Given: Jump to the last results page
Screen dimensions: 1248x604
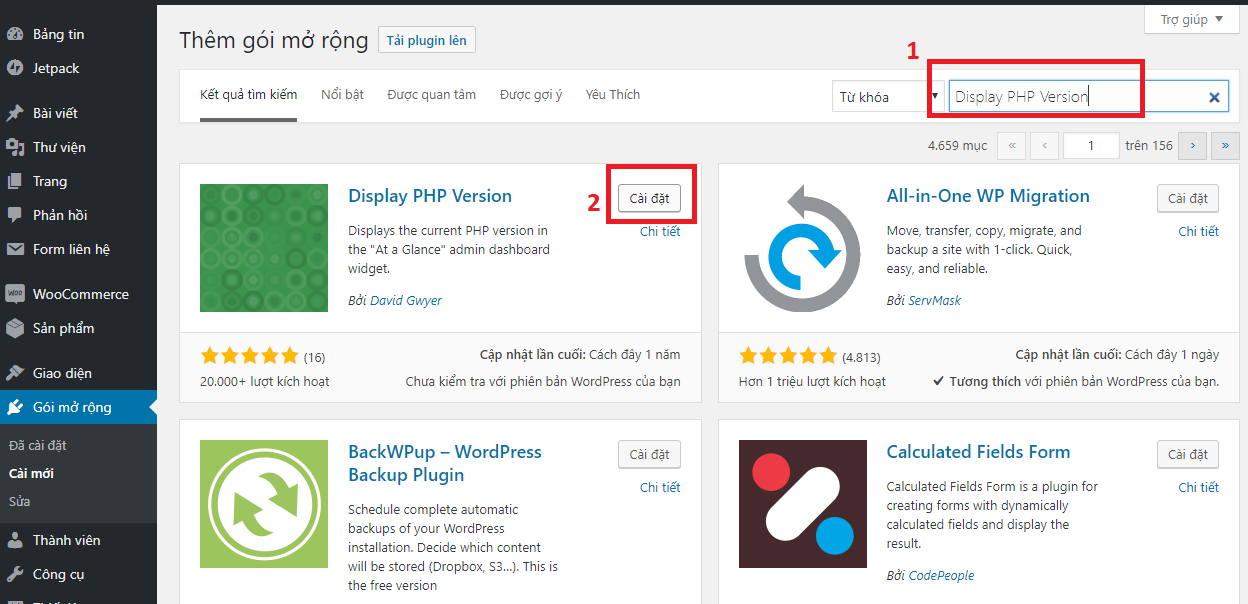Looking at the screenshot, I should 1226,146.
